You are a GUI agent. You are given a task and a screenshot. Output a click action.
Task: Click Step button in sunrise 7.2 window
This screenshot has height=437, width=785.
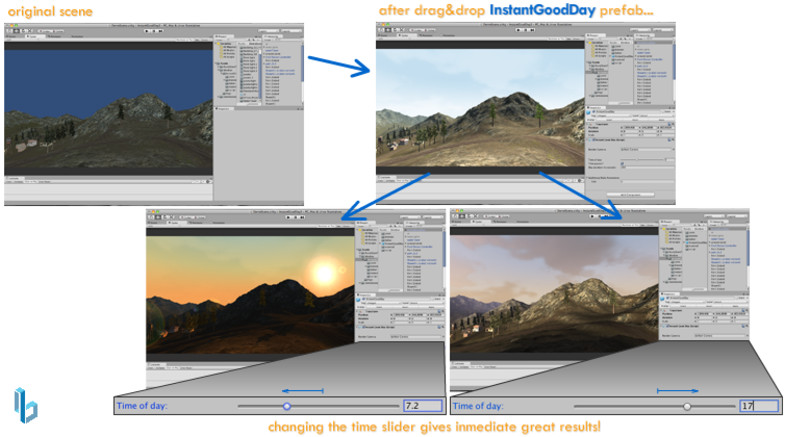[302, 217]
